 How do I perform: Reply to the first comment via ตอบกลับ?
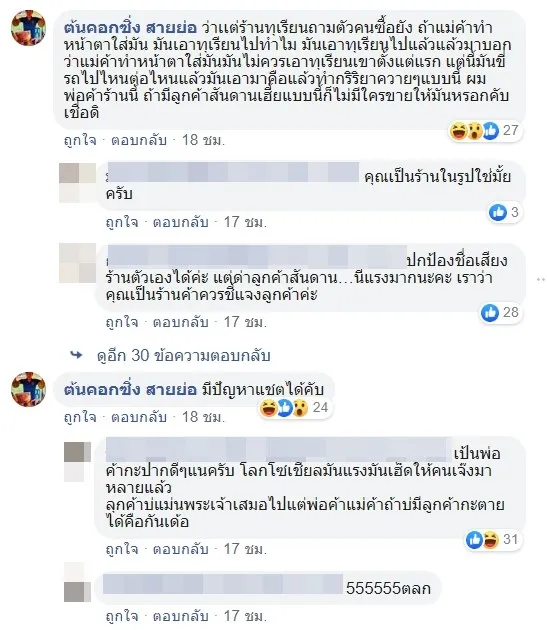click(x=139, y=140)
